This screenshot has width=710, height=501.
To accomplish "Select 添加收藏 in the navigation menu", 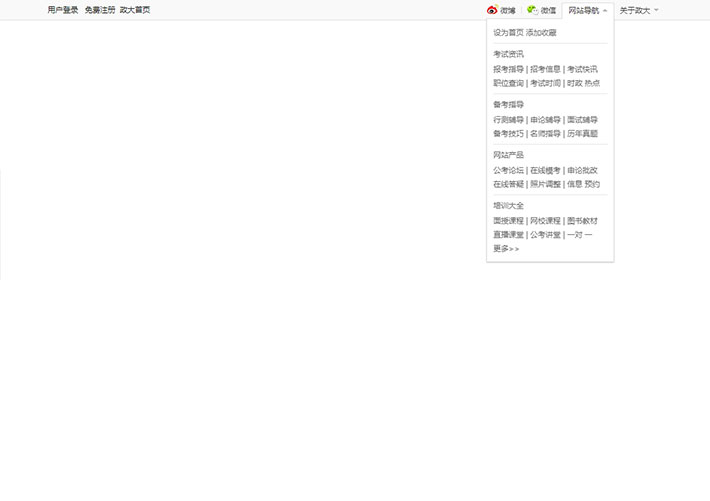I will (x=541, y=33).
